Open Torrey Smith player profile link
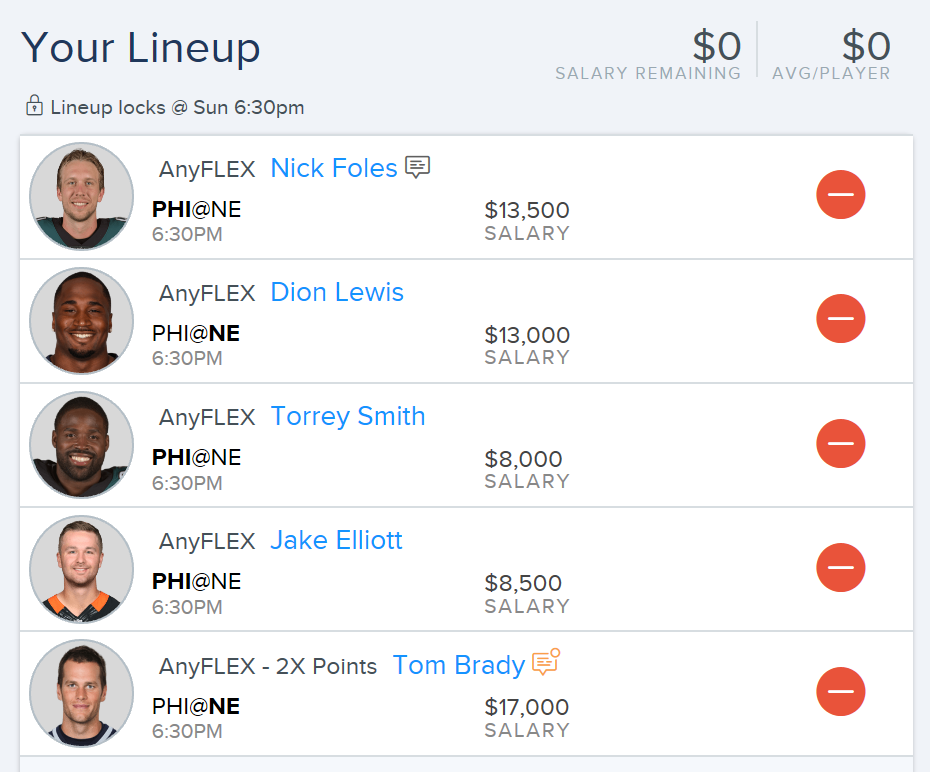 pos(348,416)
